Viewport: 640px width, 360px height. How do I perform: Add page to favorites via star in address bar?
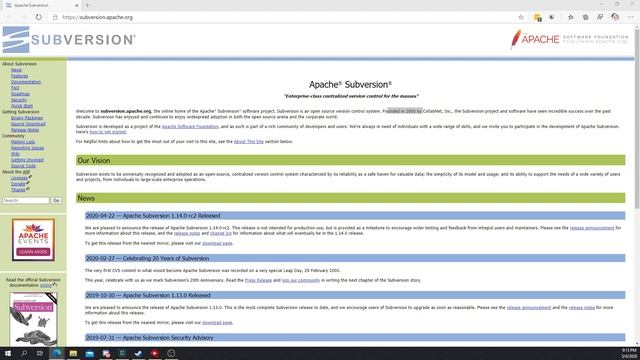tap(521, 17)
